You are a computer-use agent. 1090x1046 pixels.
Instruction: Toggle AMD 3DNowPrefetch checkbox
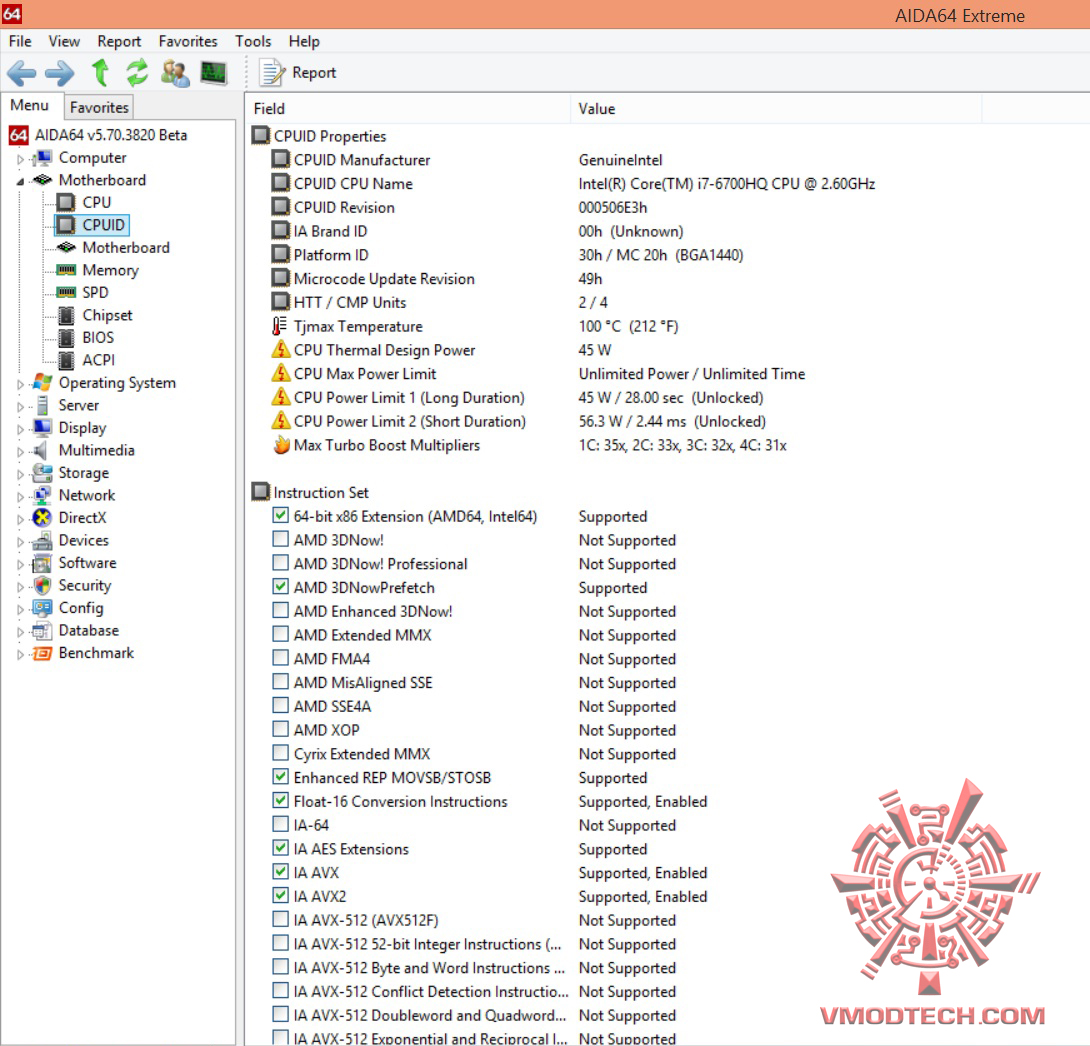[280, 587]
